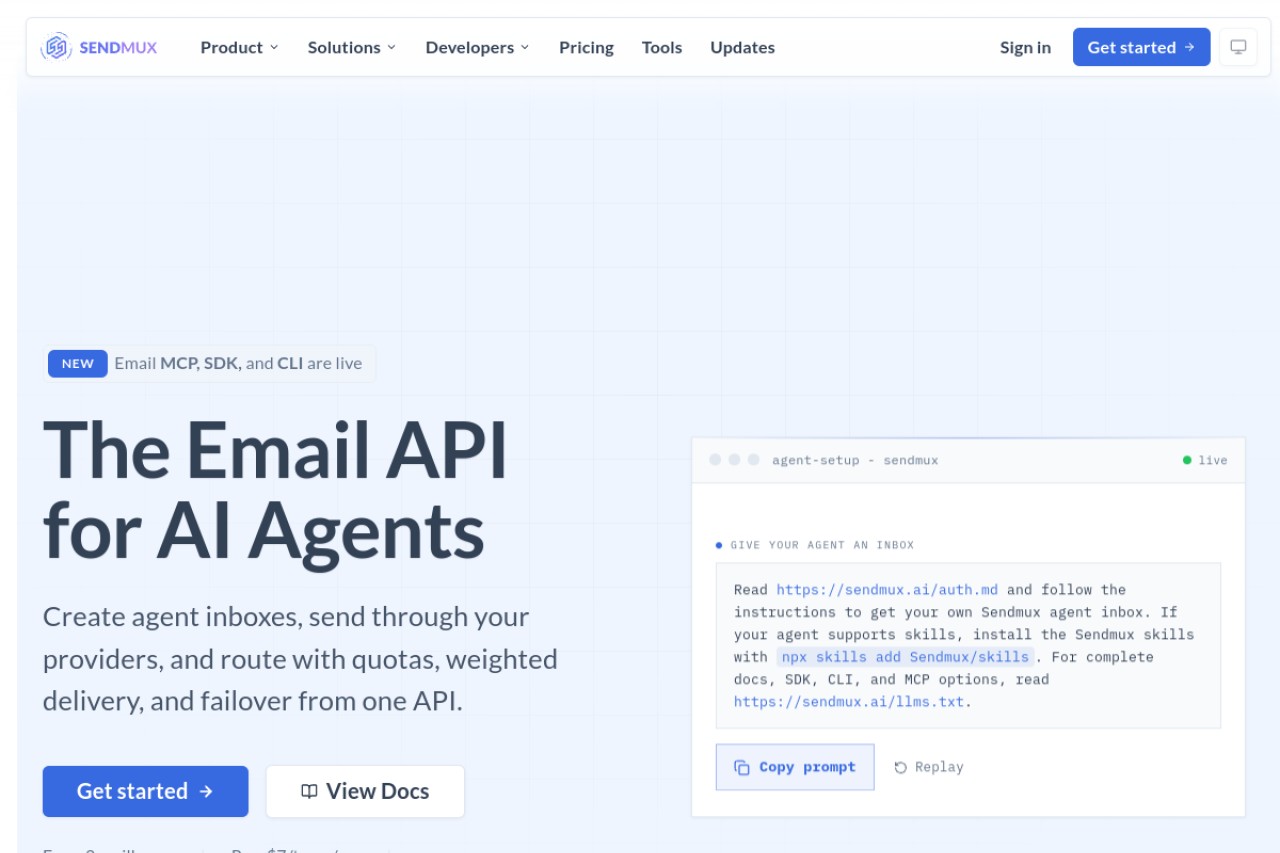Open the Pricing page
This screenshot has height=853, width=1280.
click(586, 47)
